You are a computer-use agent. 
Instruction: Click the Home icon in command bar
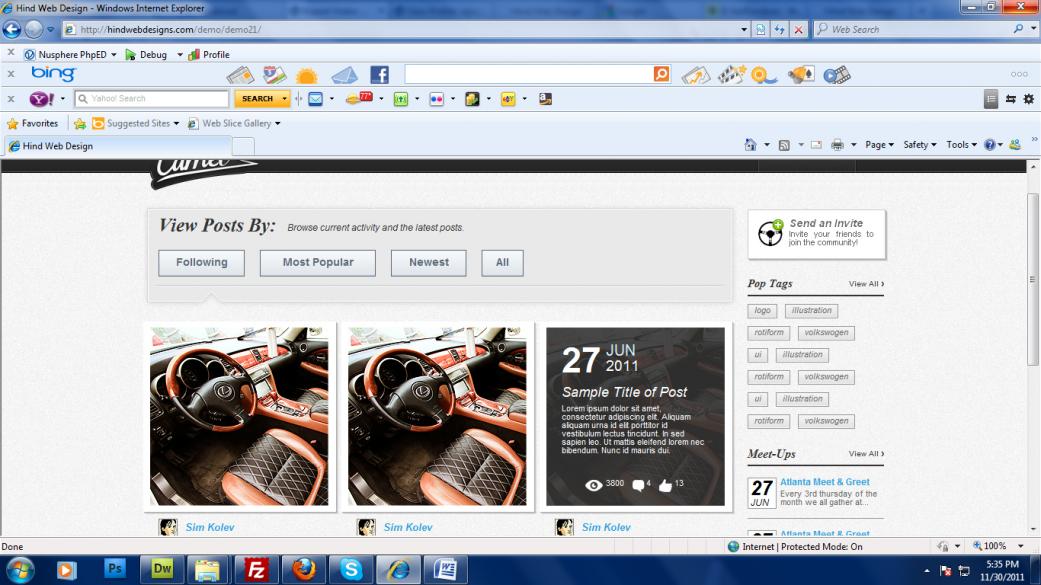[750, 145]
